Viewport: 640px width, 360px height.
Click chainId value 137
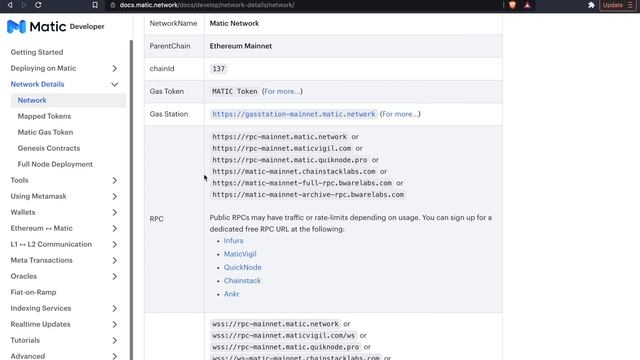pos(218,69)
